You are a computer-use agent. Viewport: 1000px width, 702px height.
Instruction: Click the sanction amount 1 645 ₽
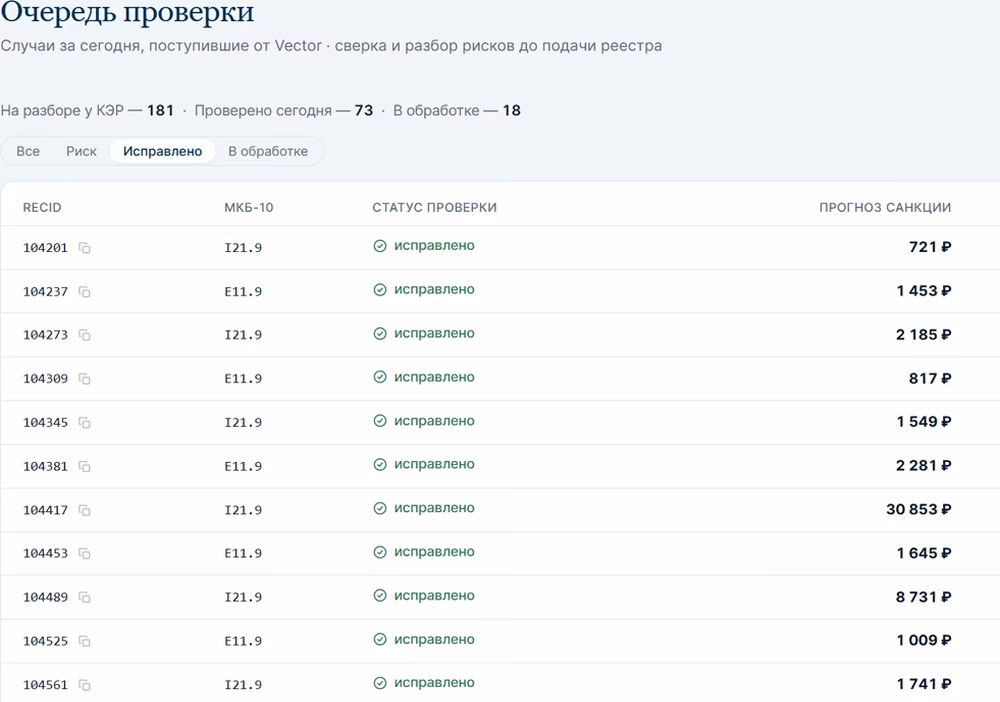[924, 553]
